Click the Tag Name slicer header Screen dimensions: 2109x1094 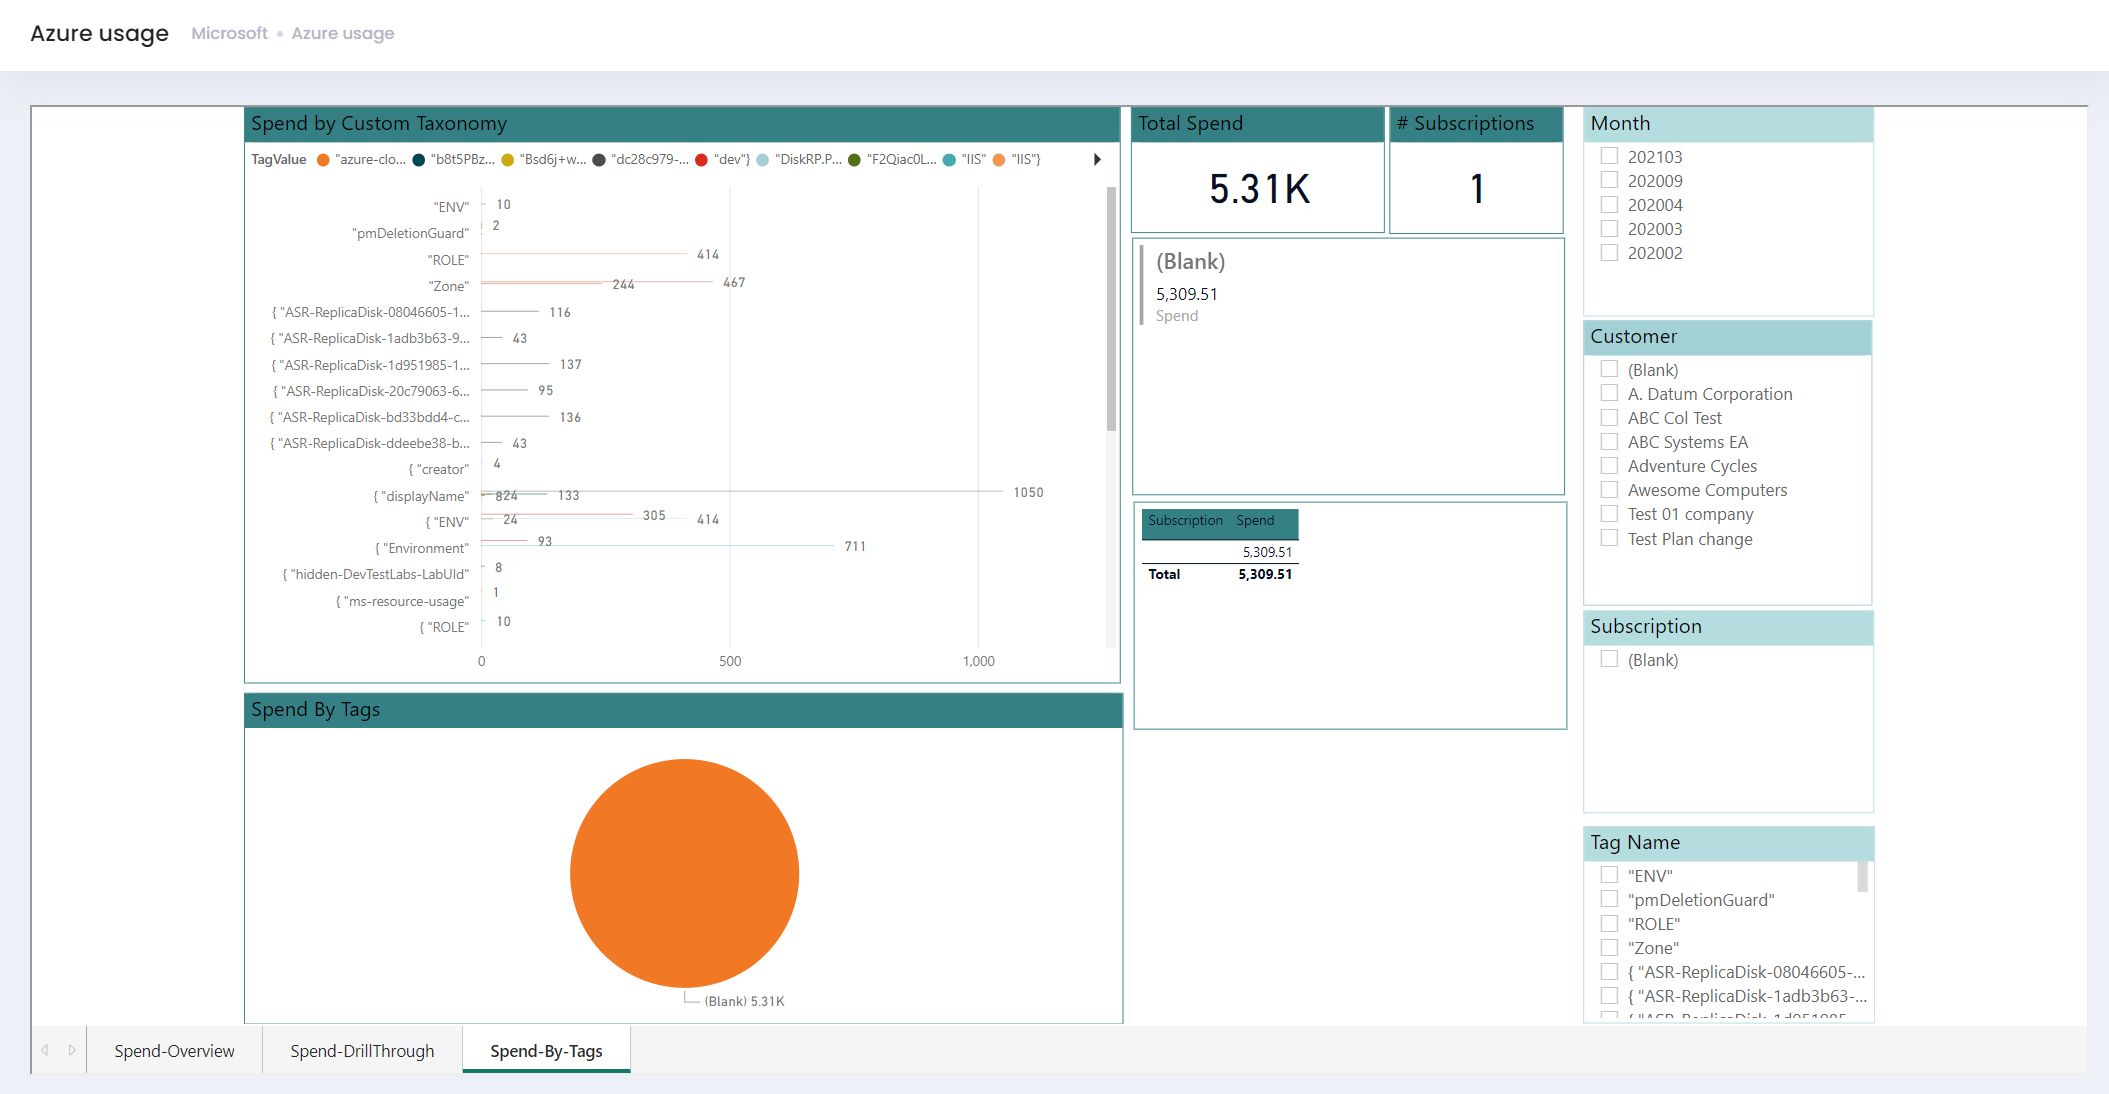1728,842
